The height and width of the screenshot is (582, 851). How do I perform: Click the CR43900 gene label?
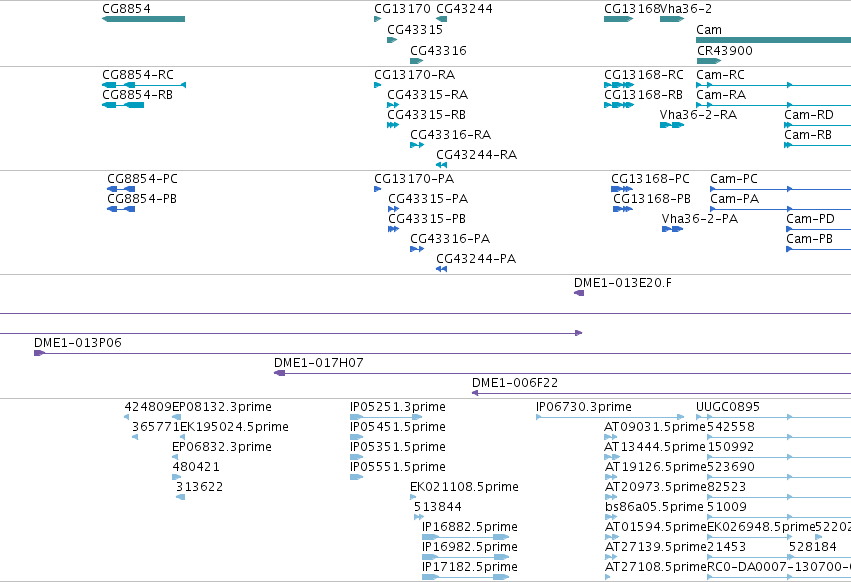click(x=725, y=50)
